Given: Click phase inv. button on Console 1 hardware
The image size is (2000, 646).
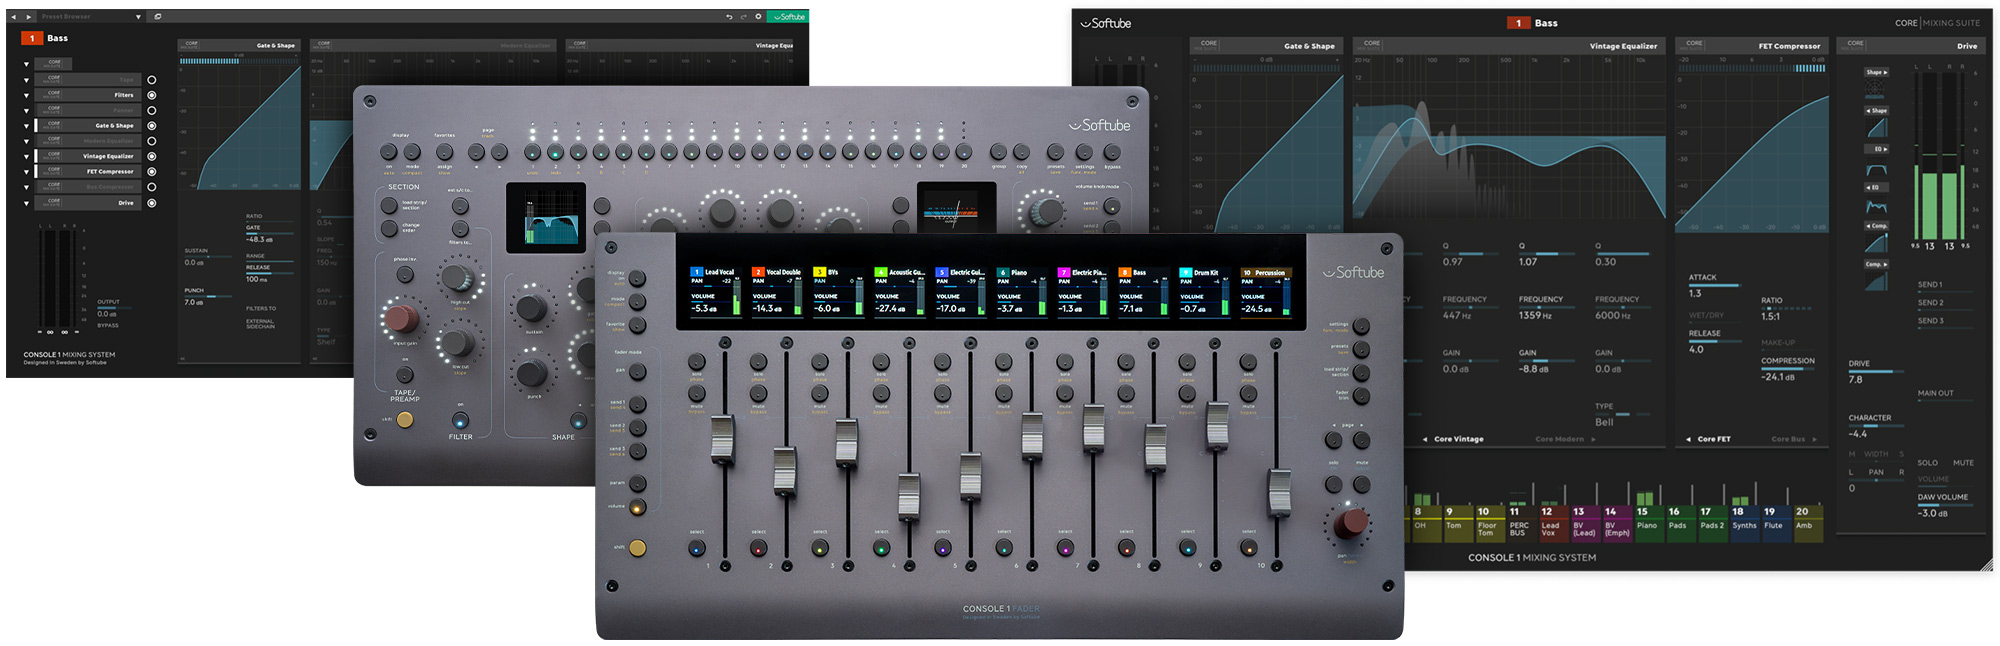Looking at the screenshot, I should pos(405,273).
